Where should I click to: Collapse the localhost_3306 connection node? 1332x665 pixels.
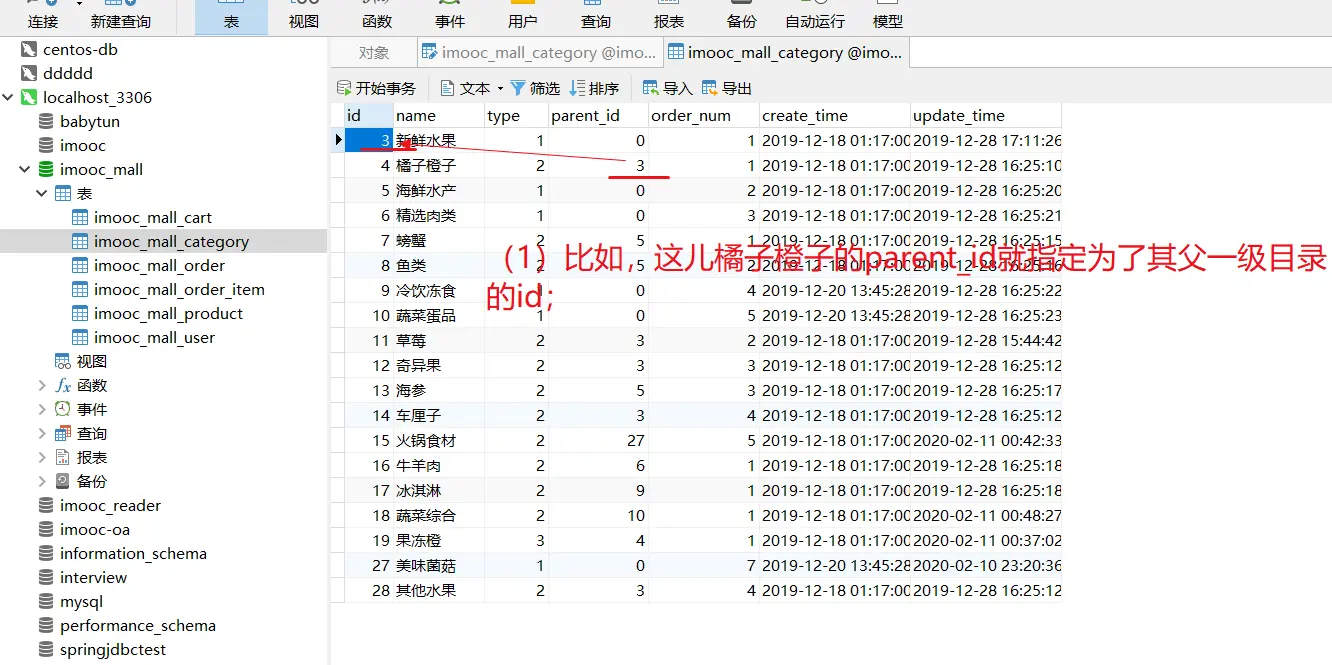click(x=8, y=97)
